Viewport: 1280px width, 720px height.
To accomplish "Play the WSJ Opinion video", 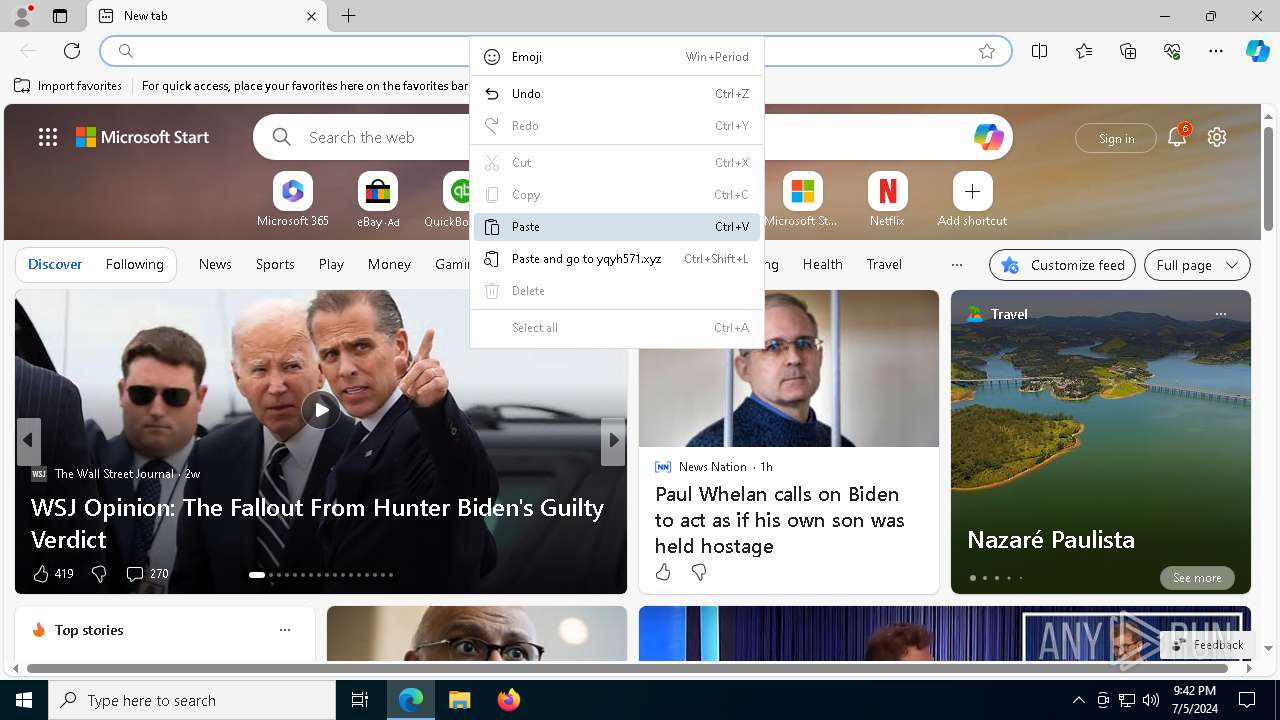I will pyautogui.click(x=321, y=410).
